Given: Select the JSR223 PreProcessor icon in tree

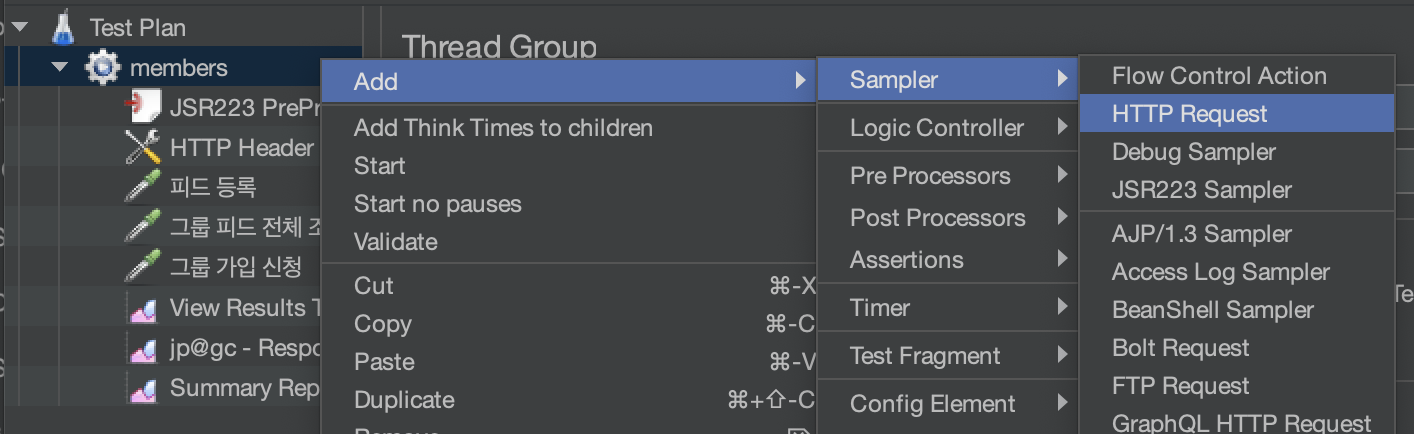Looking at the screenshot, I should 146,107.
